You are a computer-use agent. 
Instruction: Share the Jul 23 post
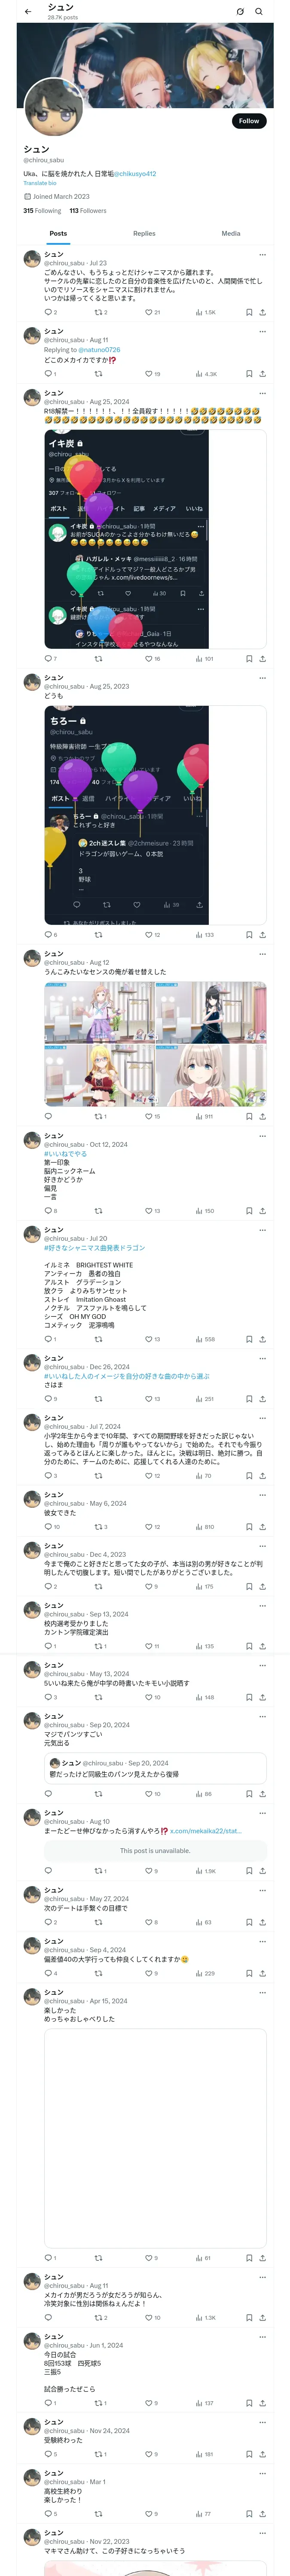pos(262,312)
